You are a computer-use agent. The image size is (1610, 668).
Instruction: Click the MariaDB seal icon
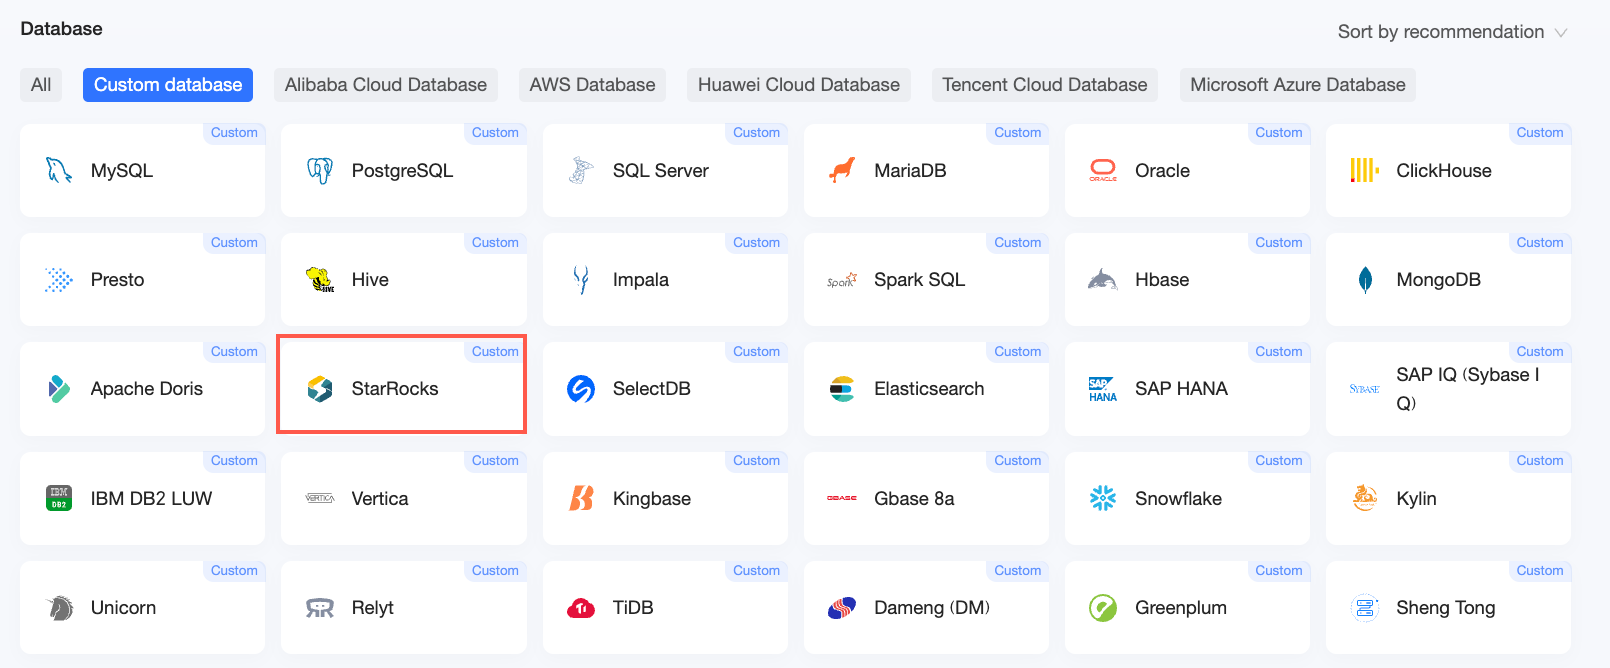(842, 171)
